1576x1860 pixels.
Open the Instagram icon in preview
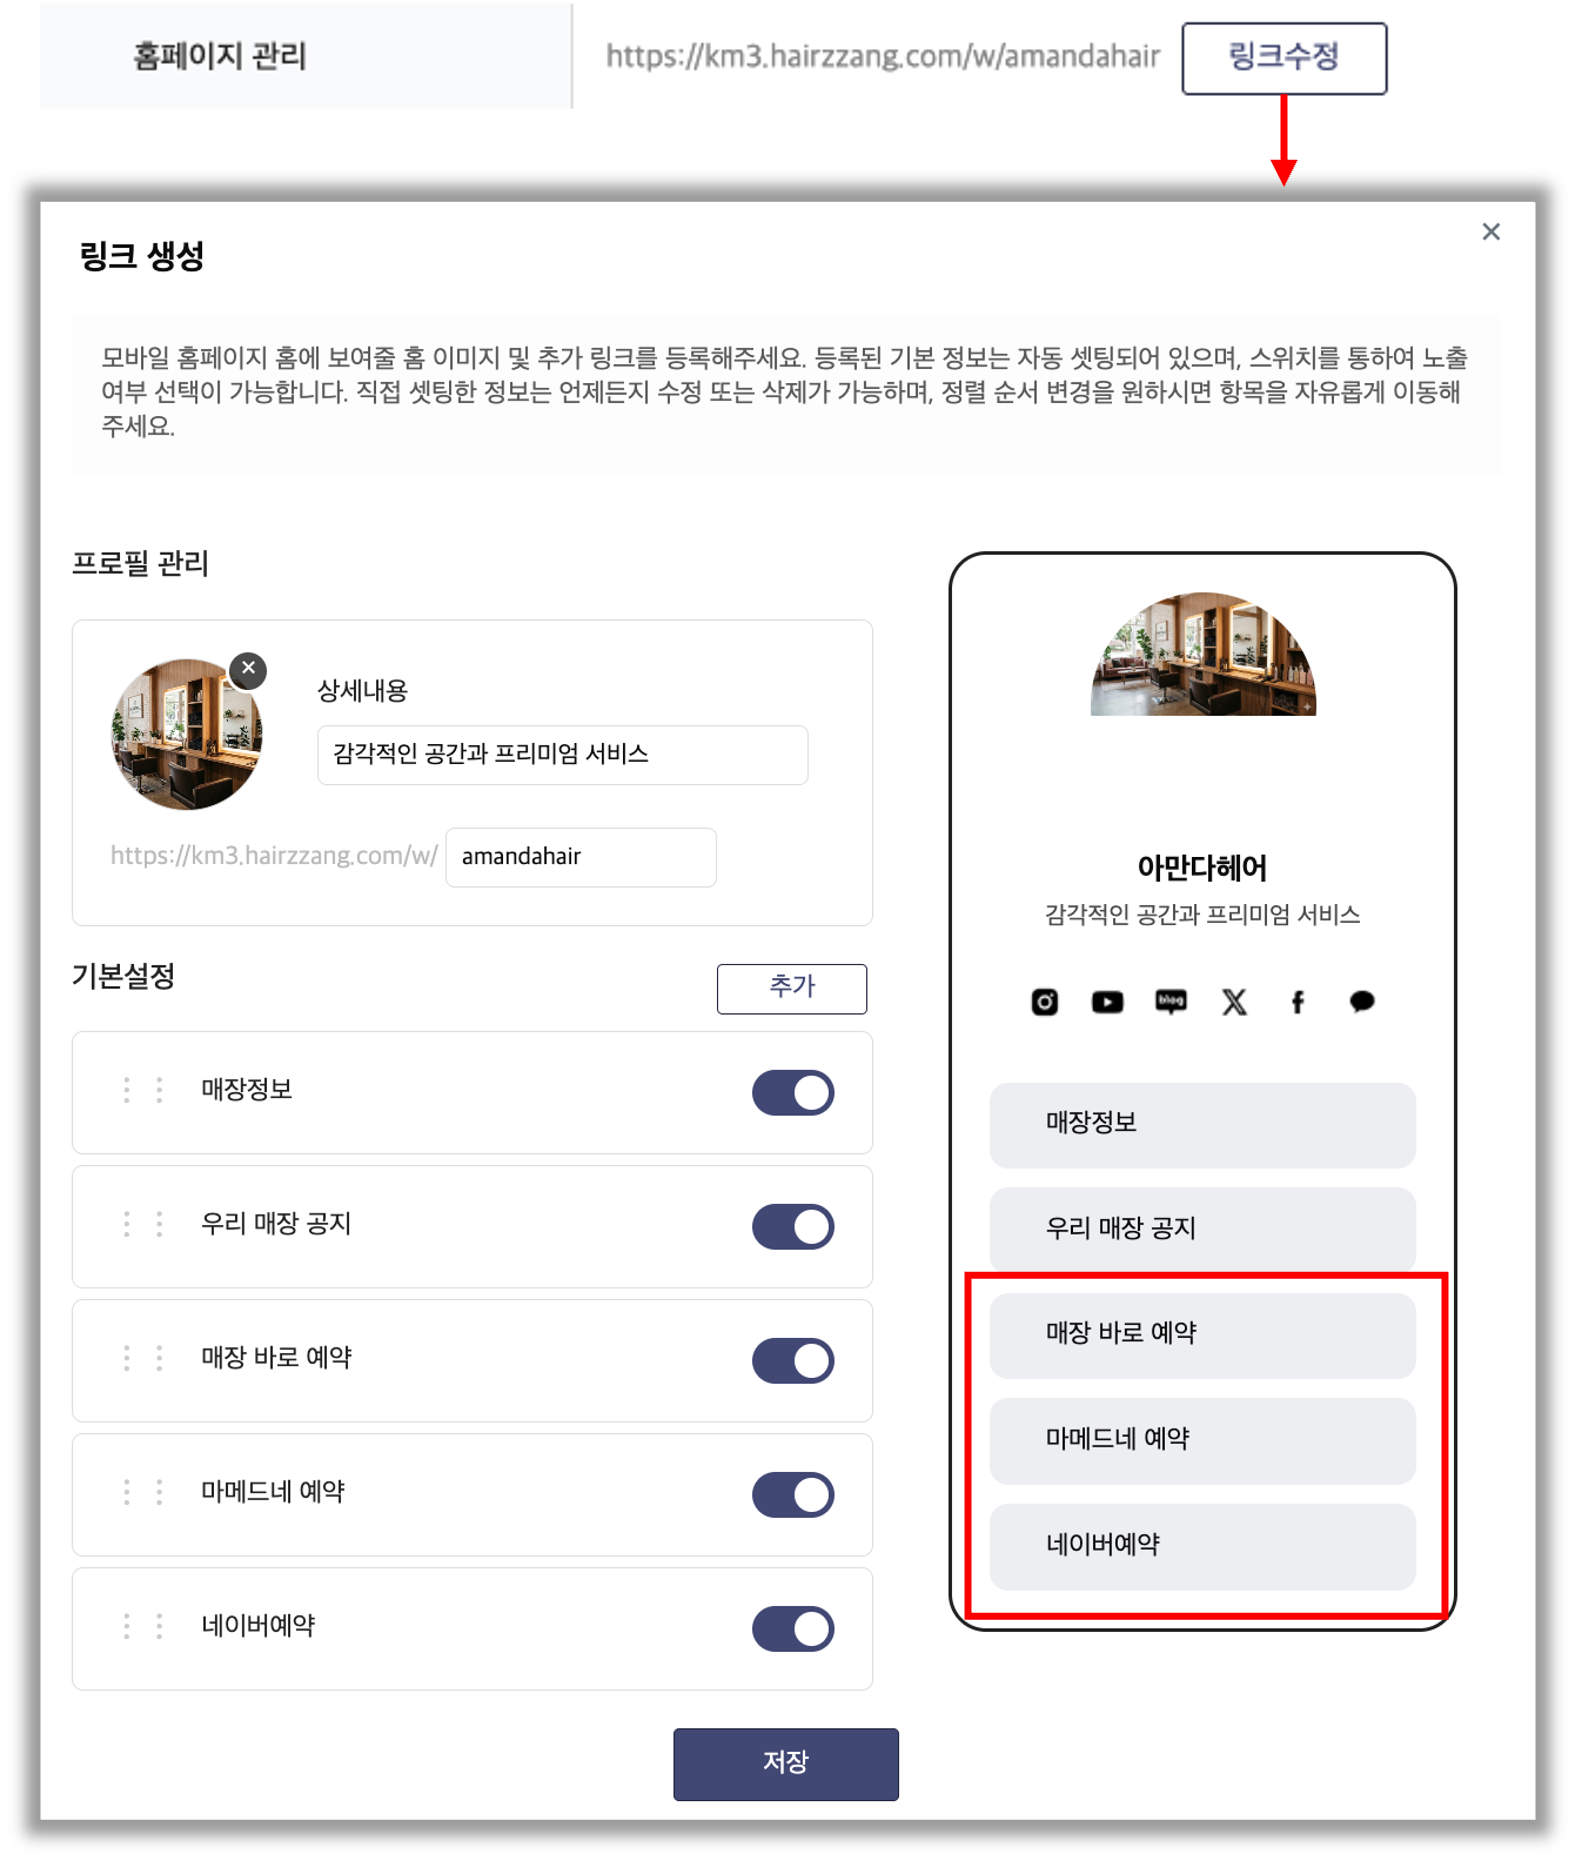click(1044, 1001)
